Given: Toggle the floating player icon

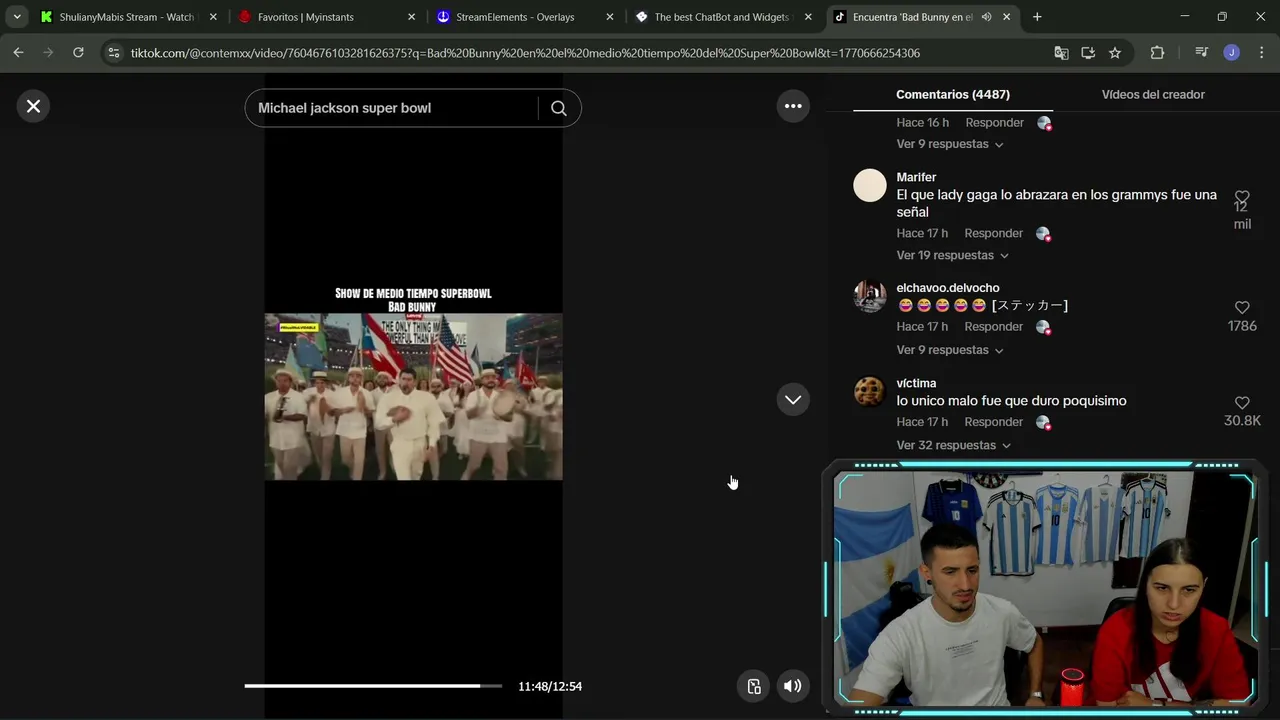Looking at the screenshot, I should [754, 686].
